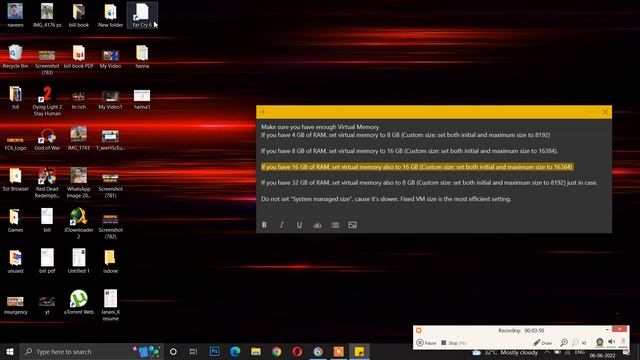Viewport: 640px width, 360px height.
Task: Toggle Strikethrough in the sticky note toolbar
Action: pos(317,225)
